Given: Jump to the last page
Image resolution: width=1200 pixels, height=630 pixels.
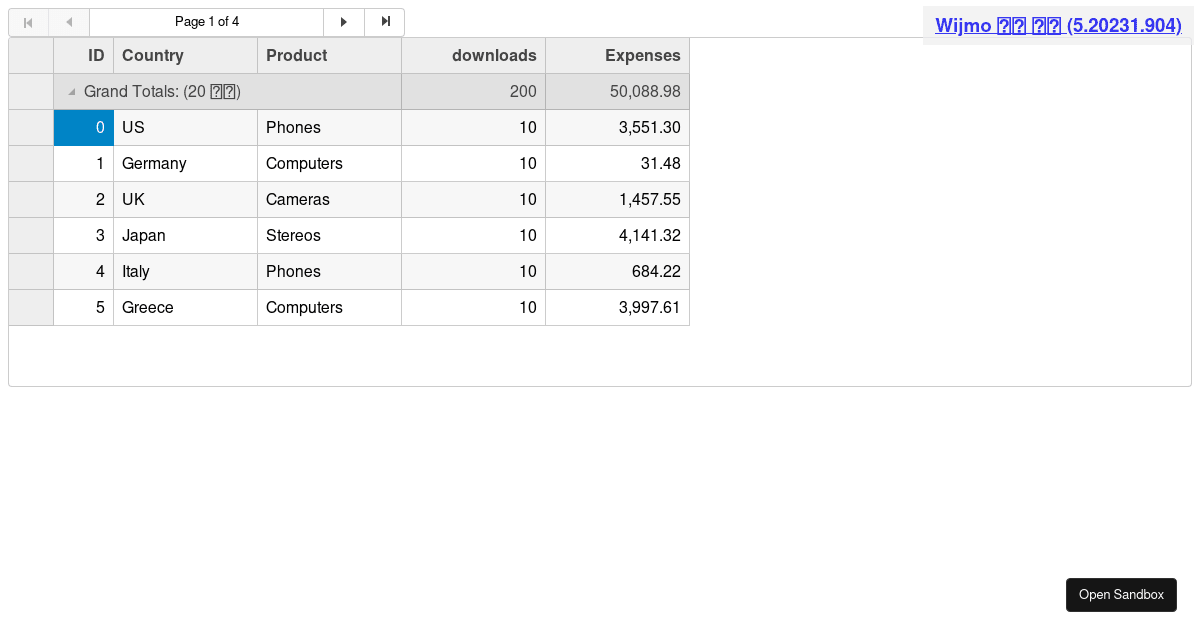Looking at the screenshot, I should point(385,22).
